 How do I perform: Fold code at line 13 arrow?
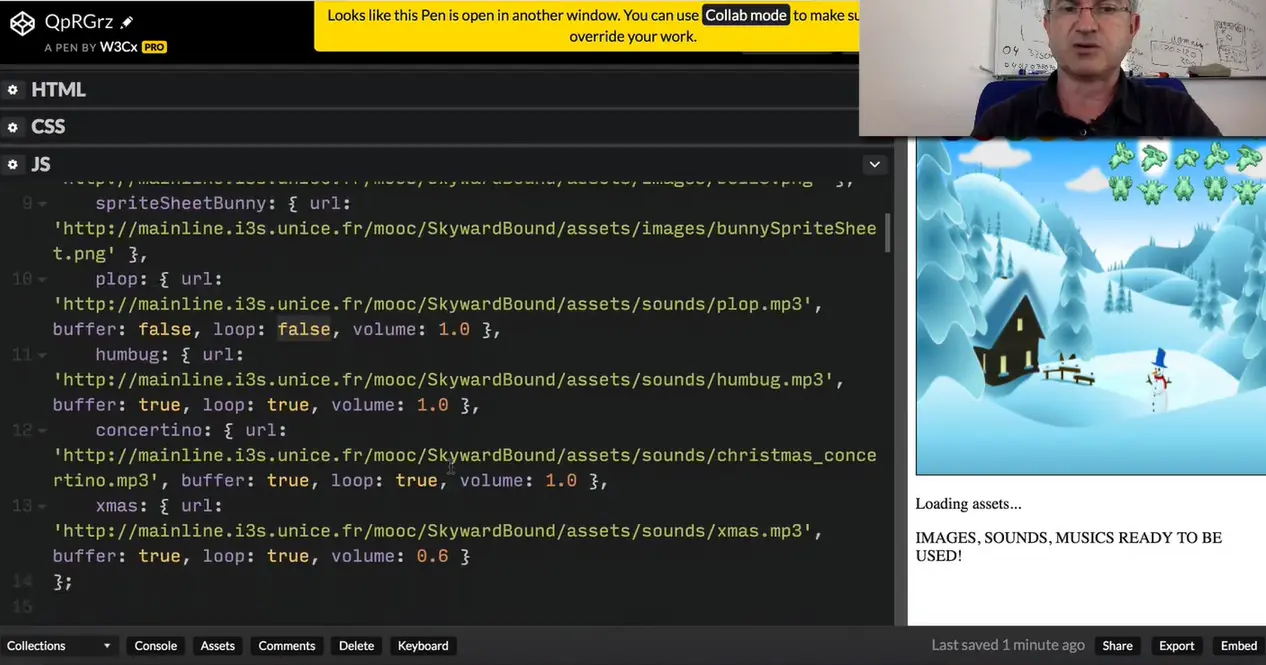[x=42, y=505]
